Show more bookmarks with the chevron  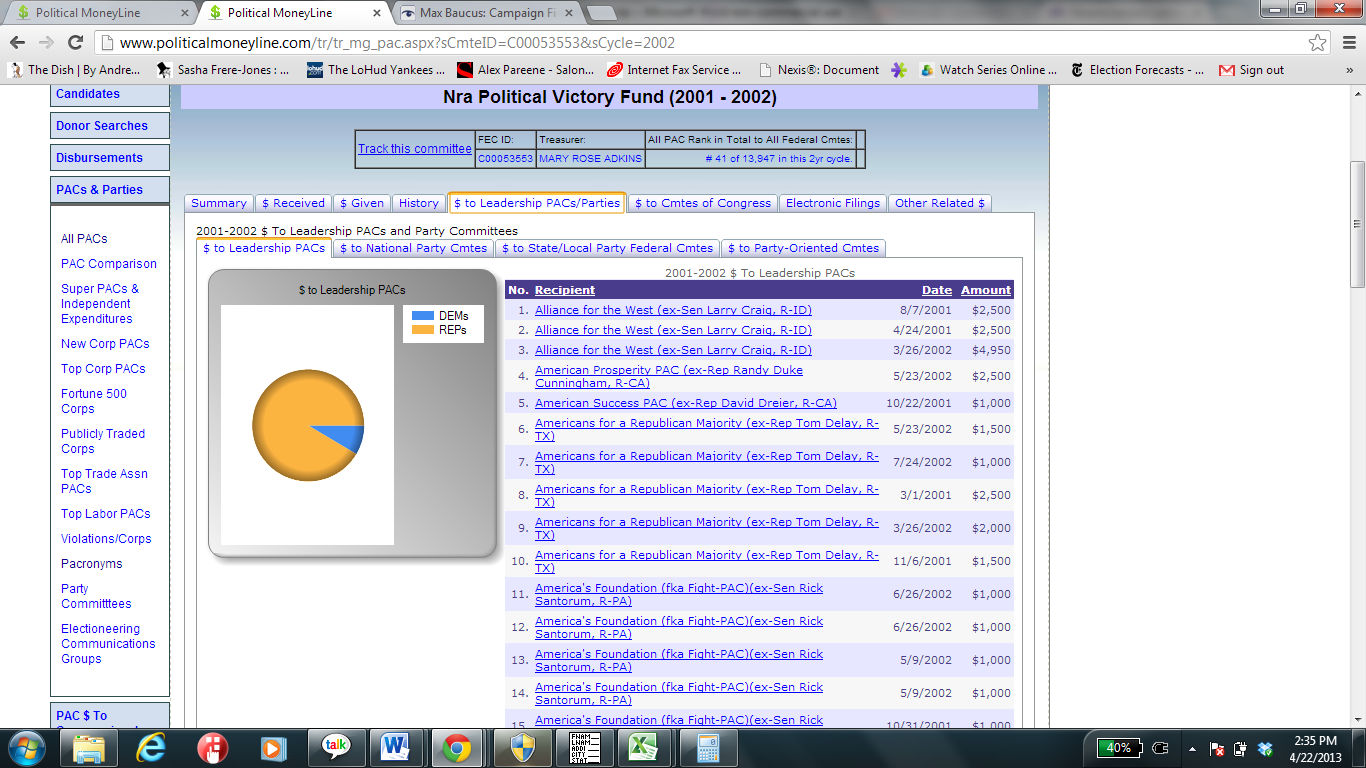[x=1349, y=70]
